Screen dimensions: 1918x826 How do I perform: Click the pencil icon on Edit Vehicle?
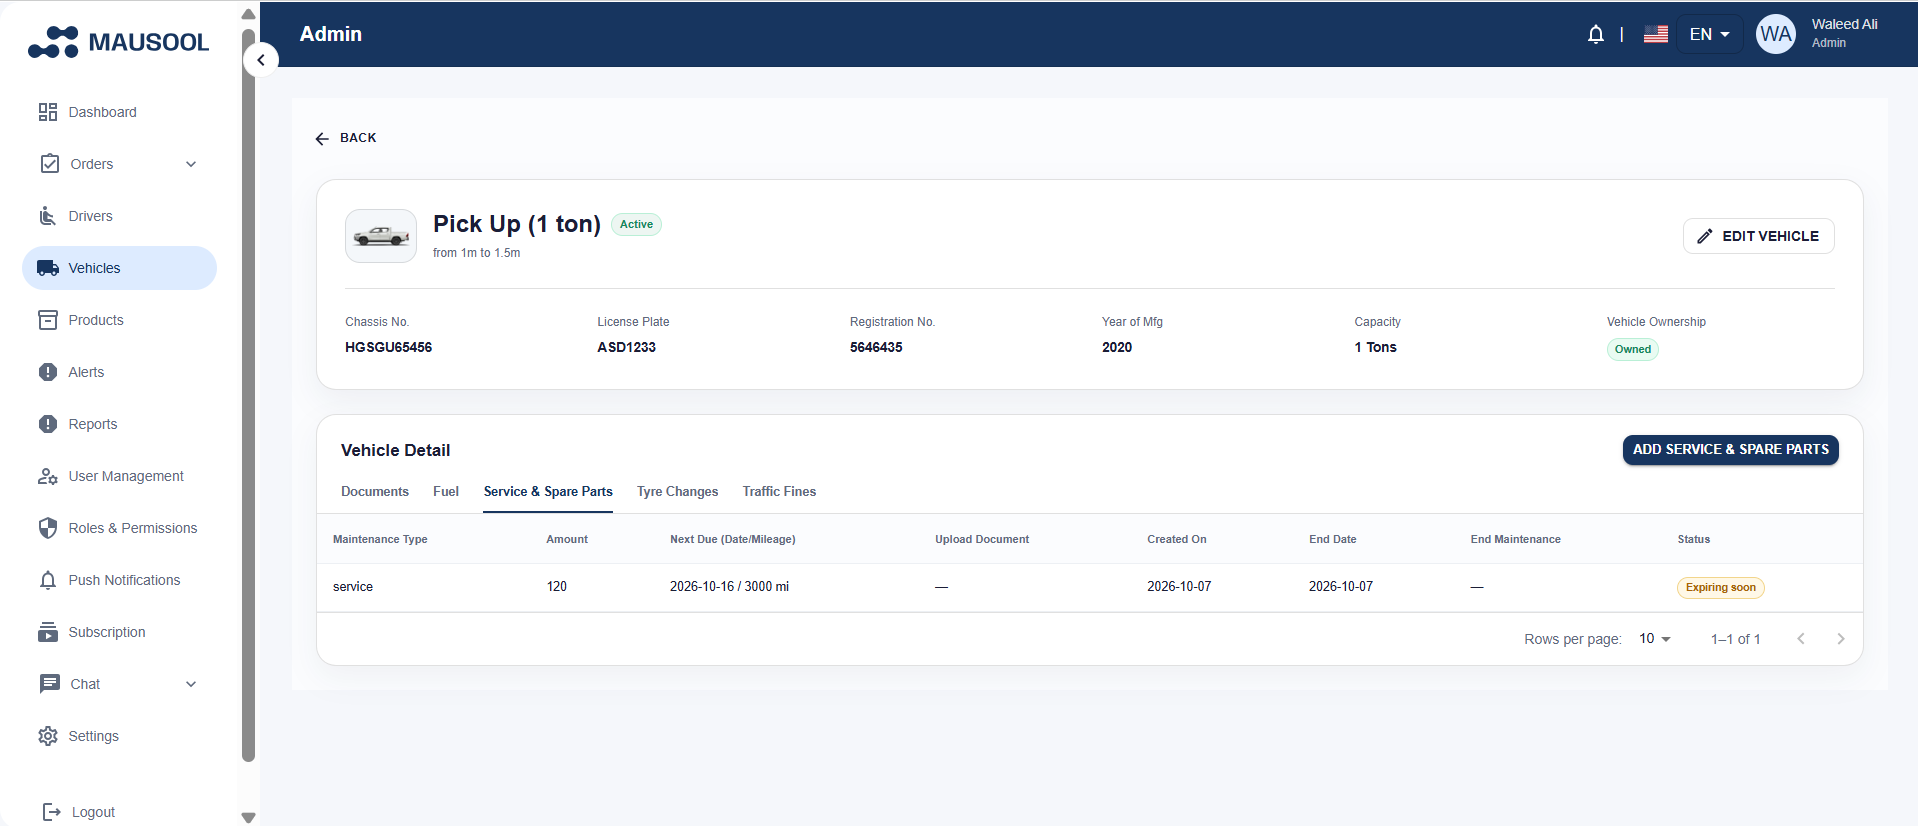(1705, 236)
